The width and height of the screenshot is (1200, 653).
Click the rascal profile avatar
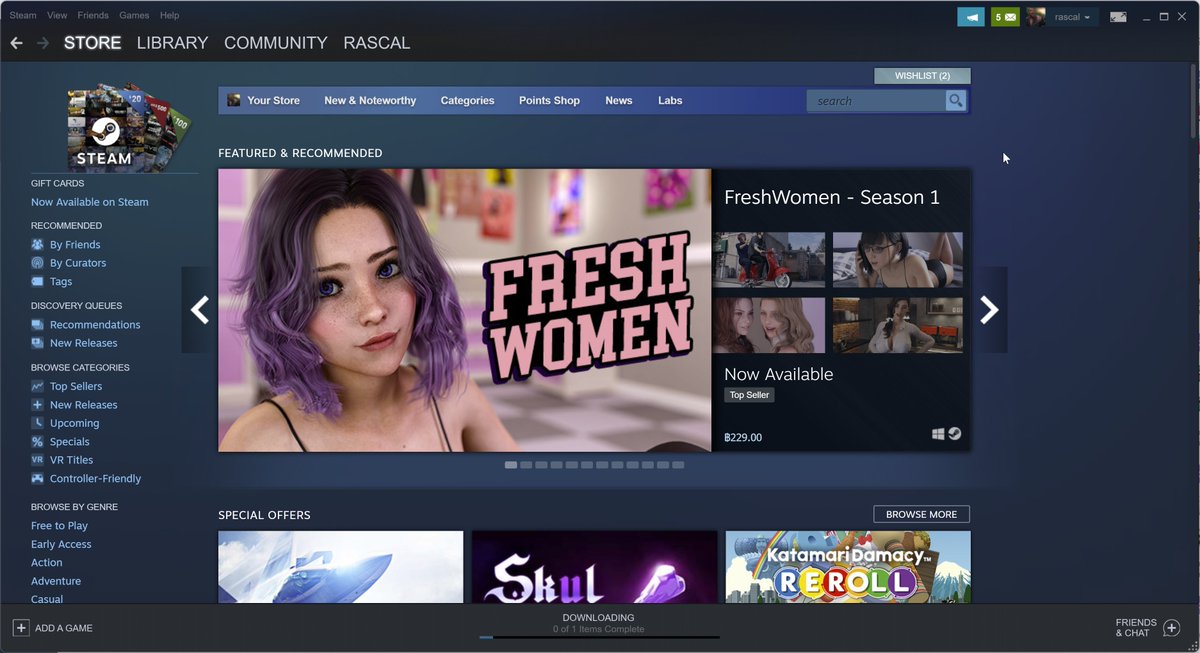[x=1036, y=17]
